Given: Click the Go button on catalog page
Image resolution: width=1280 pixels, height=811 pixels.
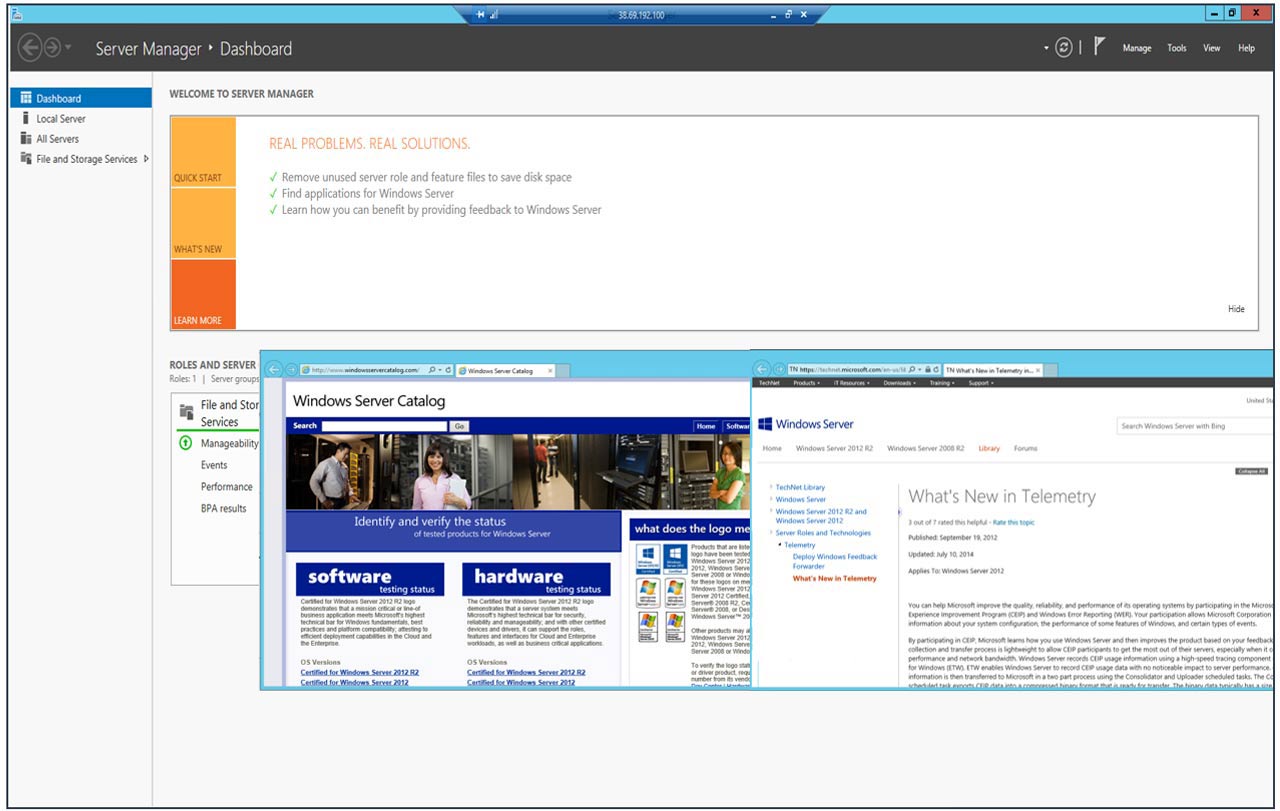Looking at the screenshot, I should (x=459, y=426).
